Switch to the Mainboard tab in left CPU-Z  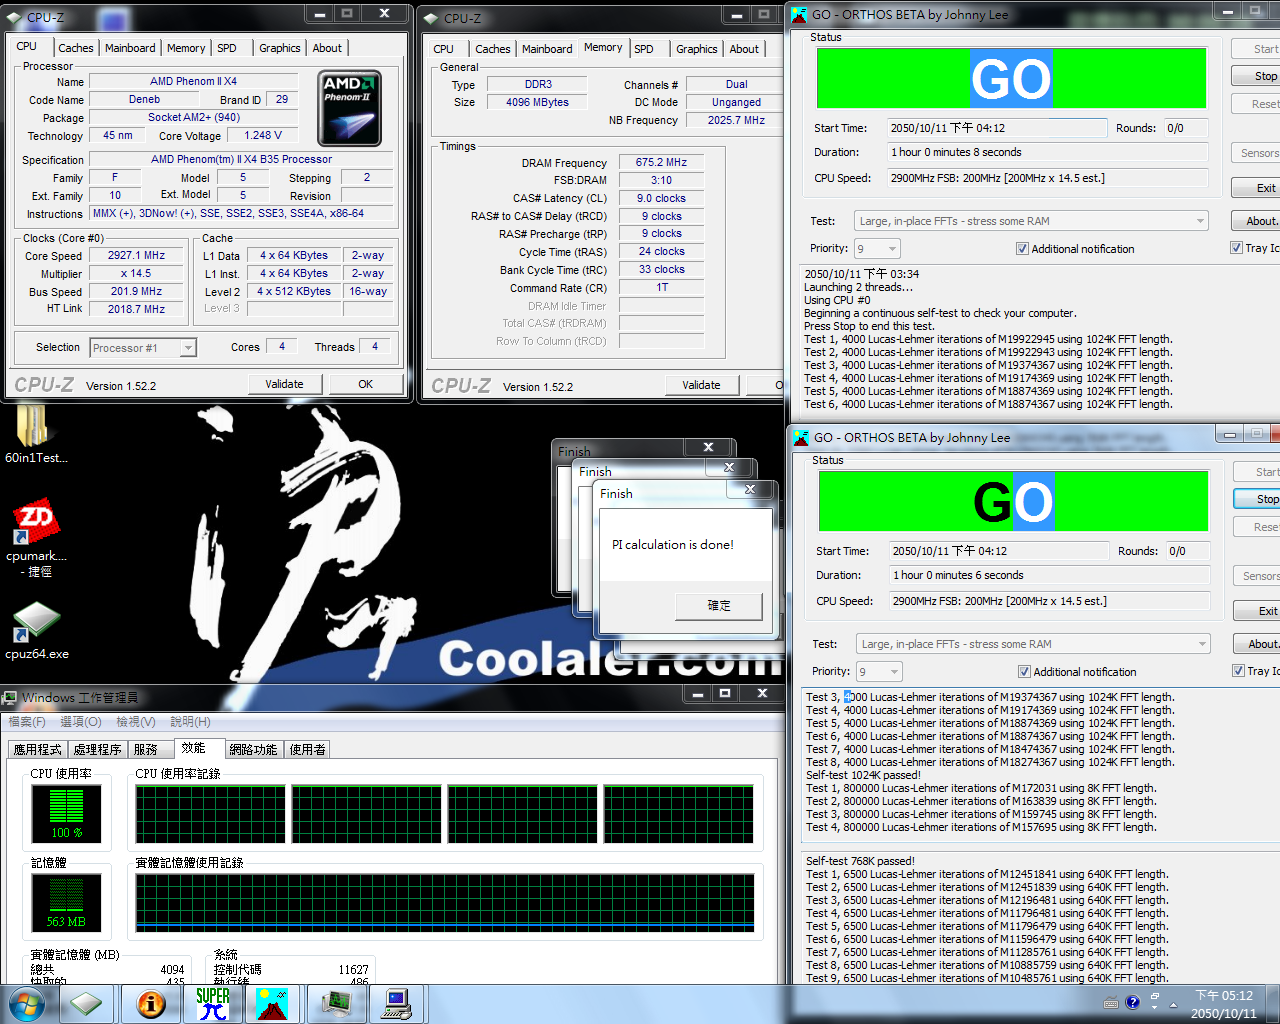pos(130,48)
